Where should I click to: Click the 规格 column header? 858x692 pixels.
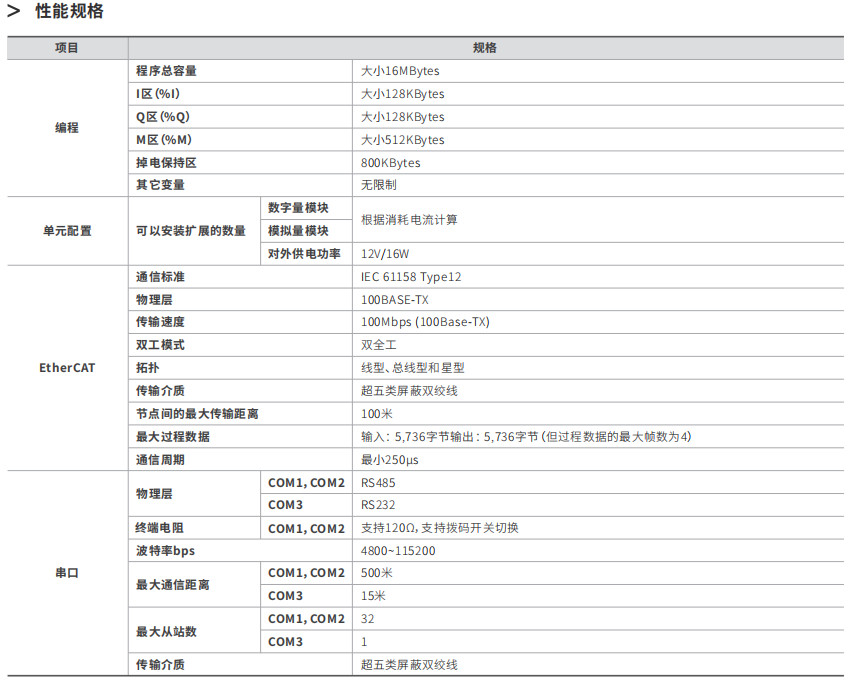pyautogui.click(x=484, y=48)
